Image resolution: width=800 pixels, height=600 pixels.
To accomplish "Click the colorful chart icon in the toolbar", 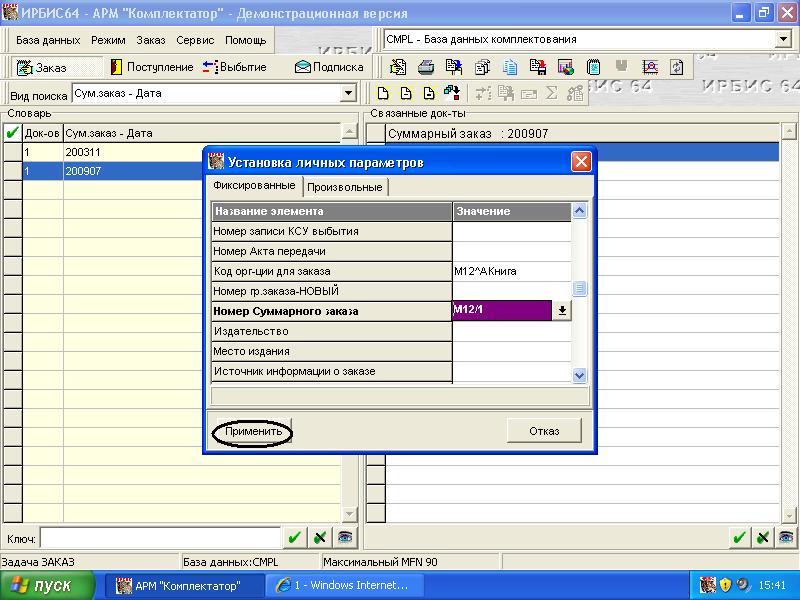I will (x=566, y=67).
